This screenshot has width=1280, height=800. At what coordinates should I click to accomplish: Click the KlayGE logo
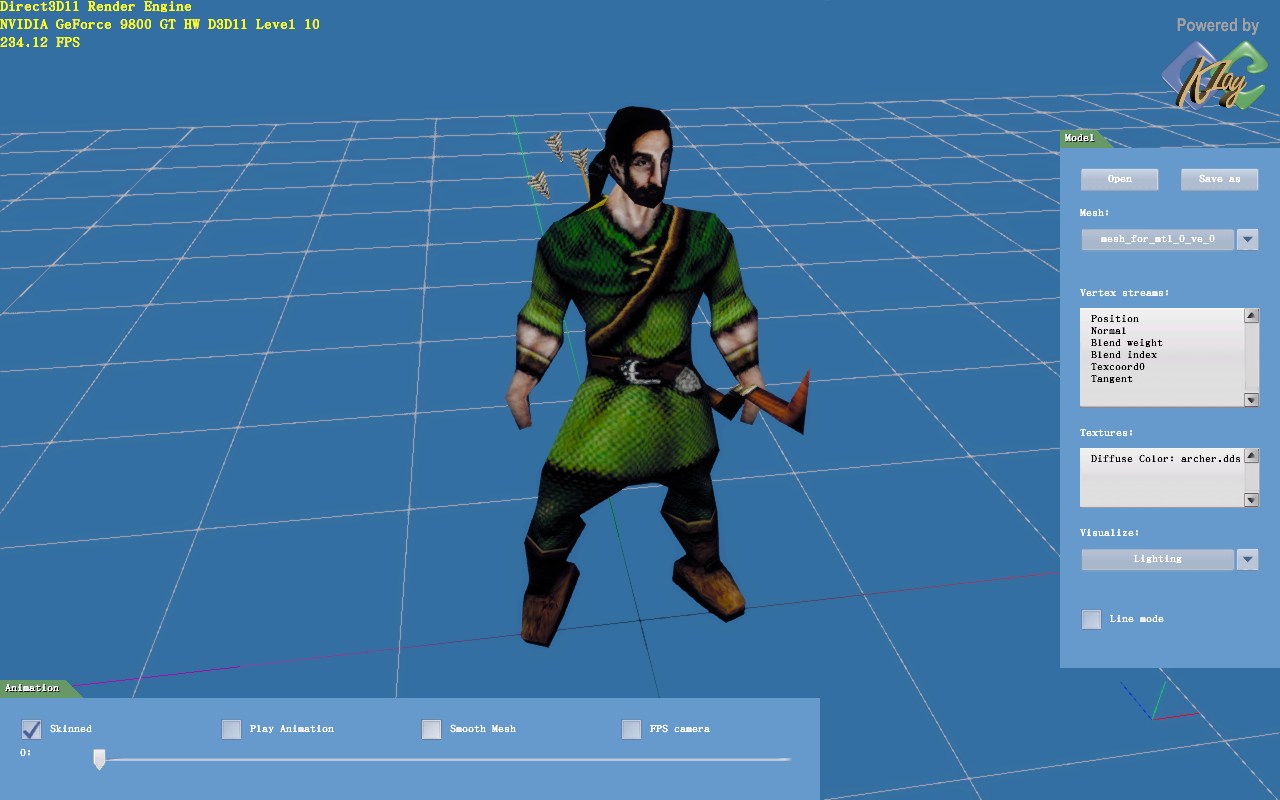1213,78
